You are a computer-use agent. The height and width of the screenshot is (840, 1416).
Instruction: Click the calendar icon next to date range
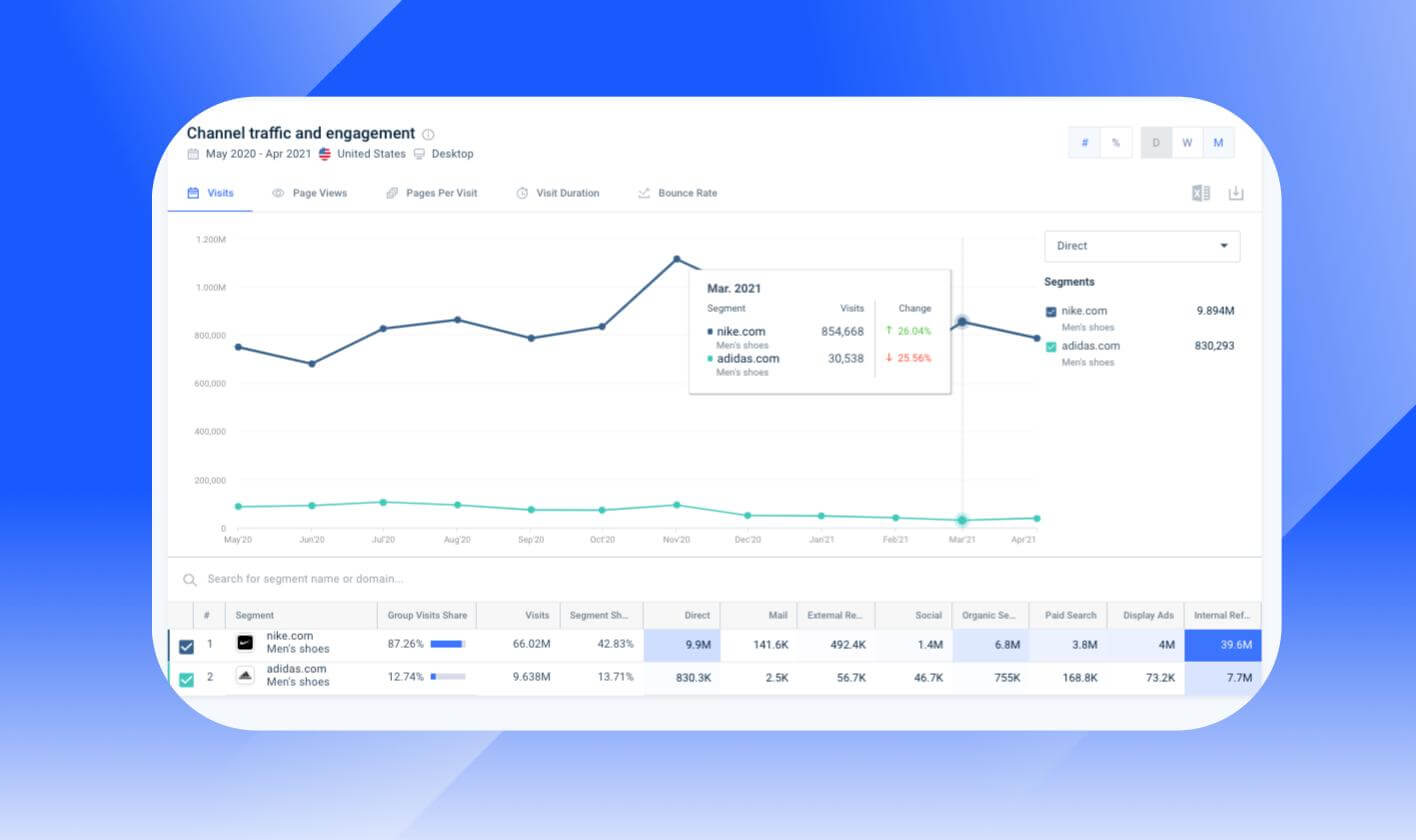coord(192,154)
